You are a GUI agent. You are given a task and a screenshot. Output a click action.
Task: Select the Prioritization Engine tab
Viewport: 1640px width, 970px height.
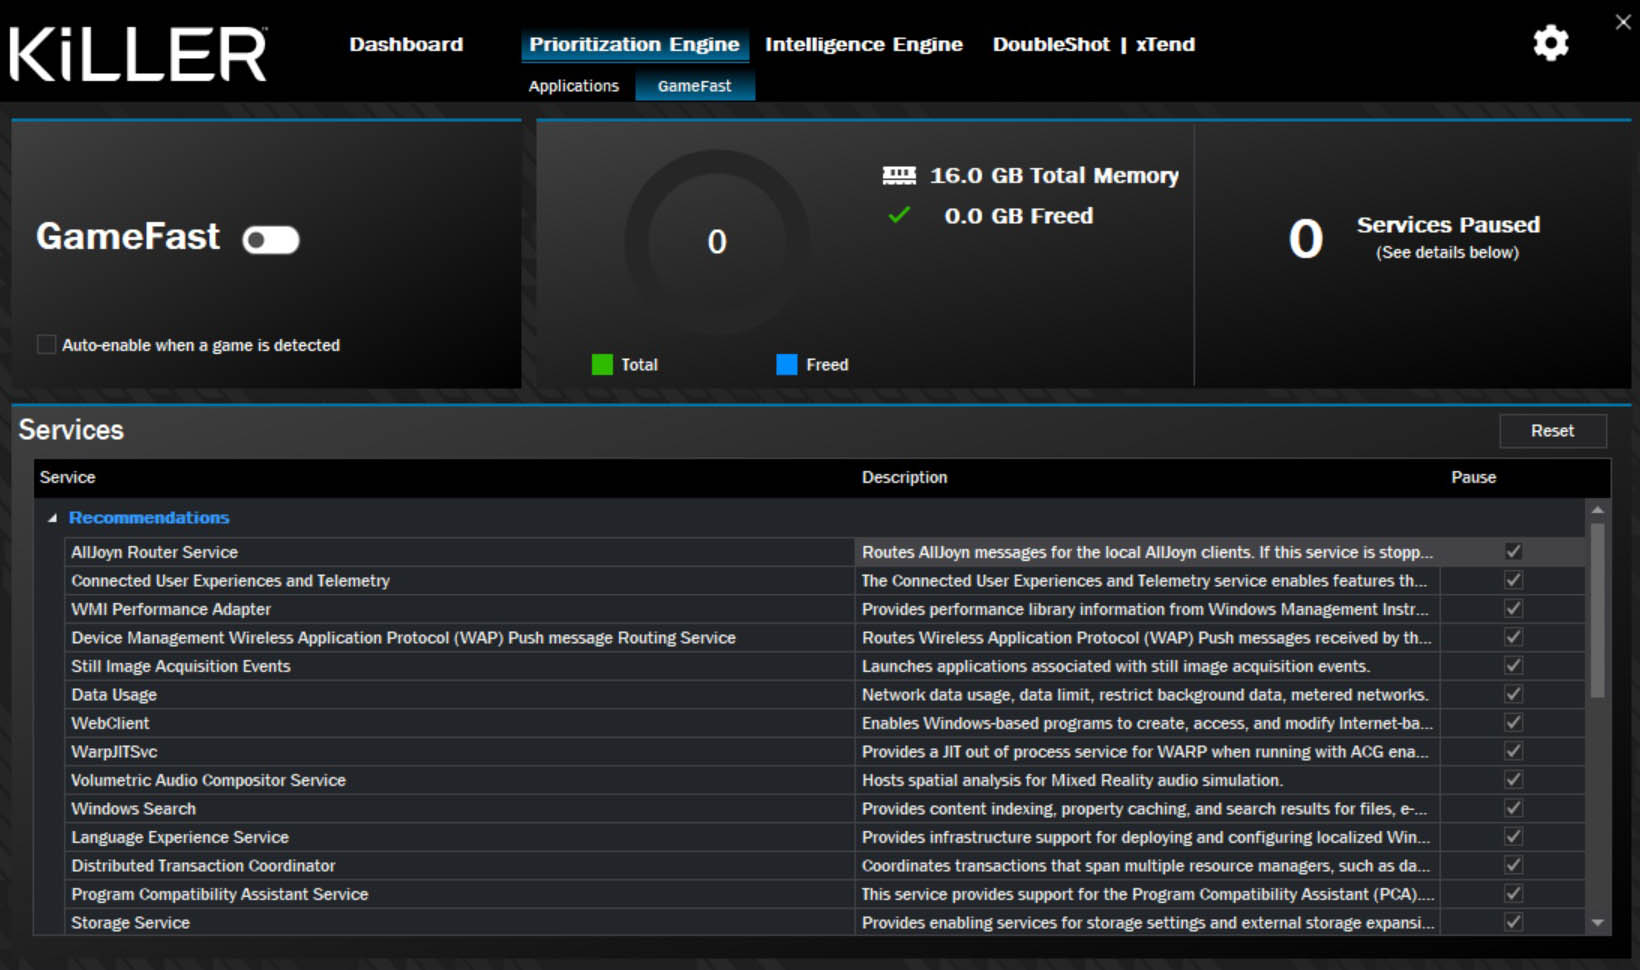[x=634, y=44]
